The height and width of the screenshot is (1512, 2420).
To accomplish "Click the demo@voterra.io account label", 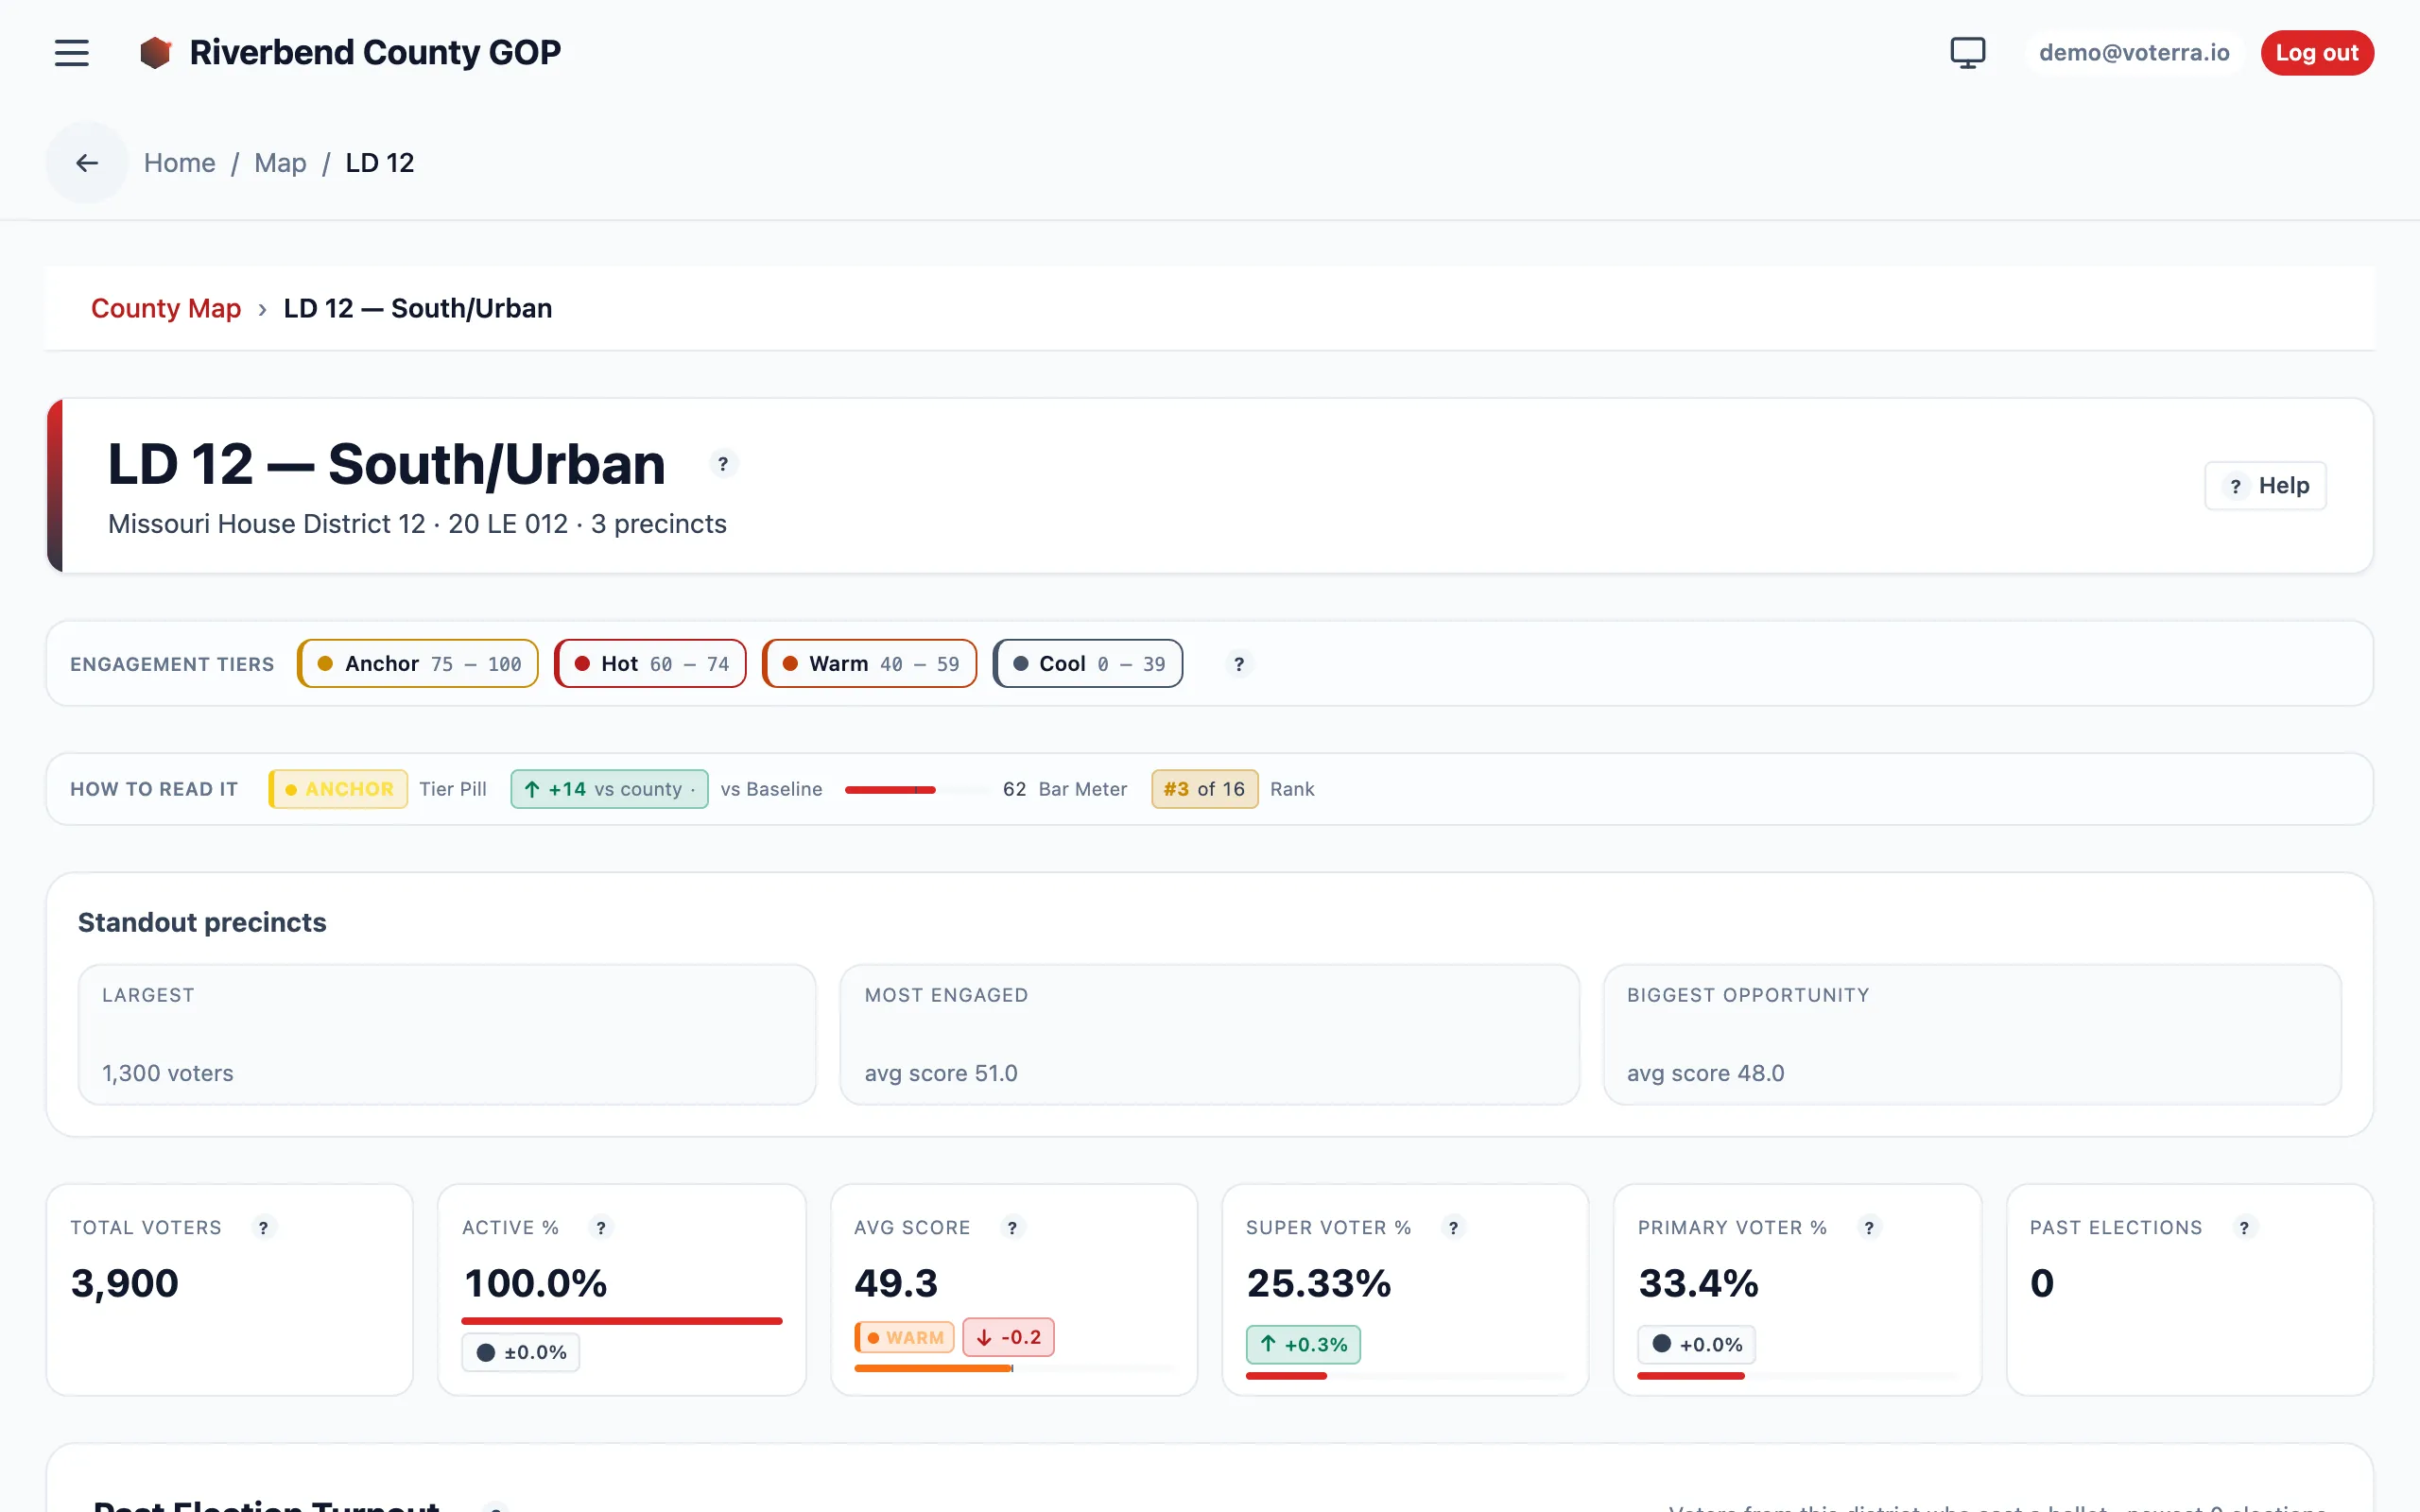I will (2134, 52).
